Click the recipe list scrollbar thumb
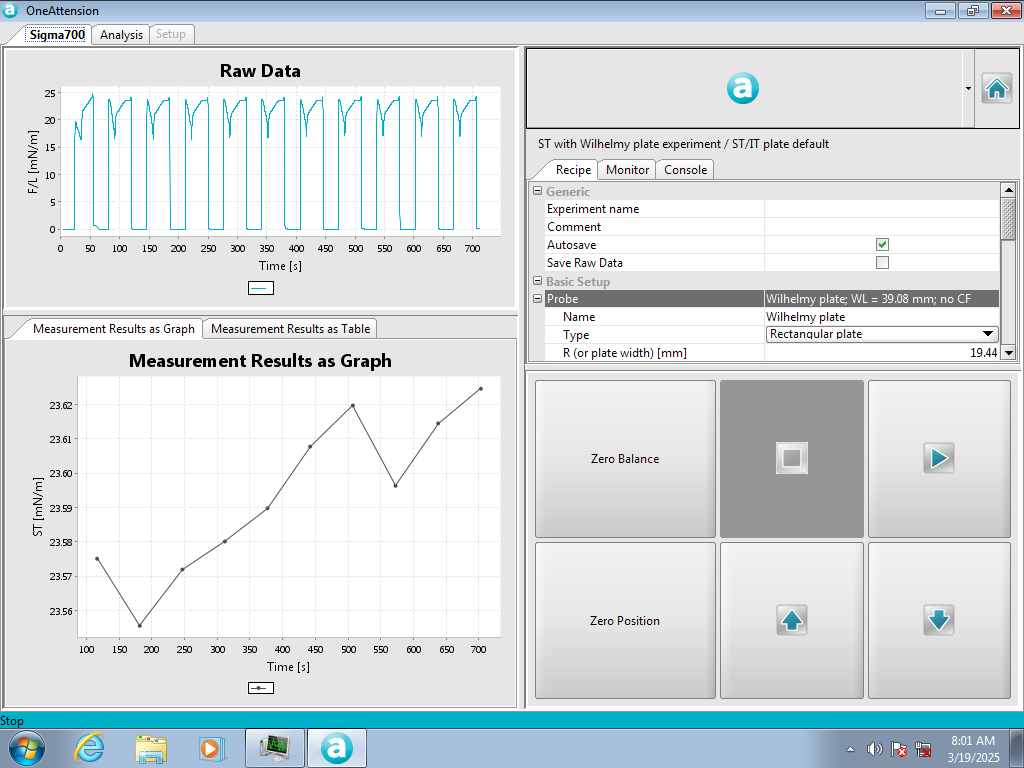The height and width of the screenshot is (768, 1024). [x=1008, y=219]
